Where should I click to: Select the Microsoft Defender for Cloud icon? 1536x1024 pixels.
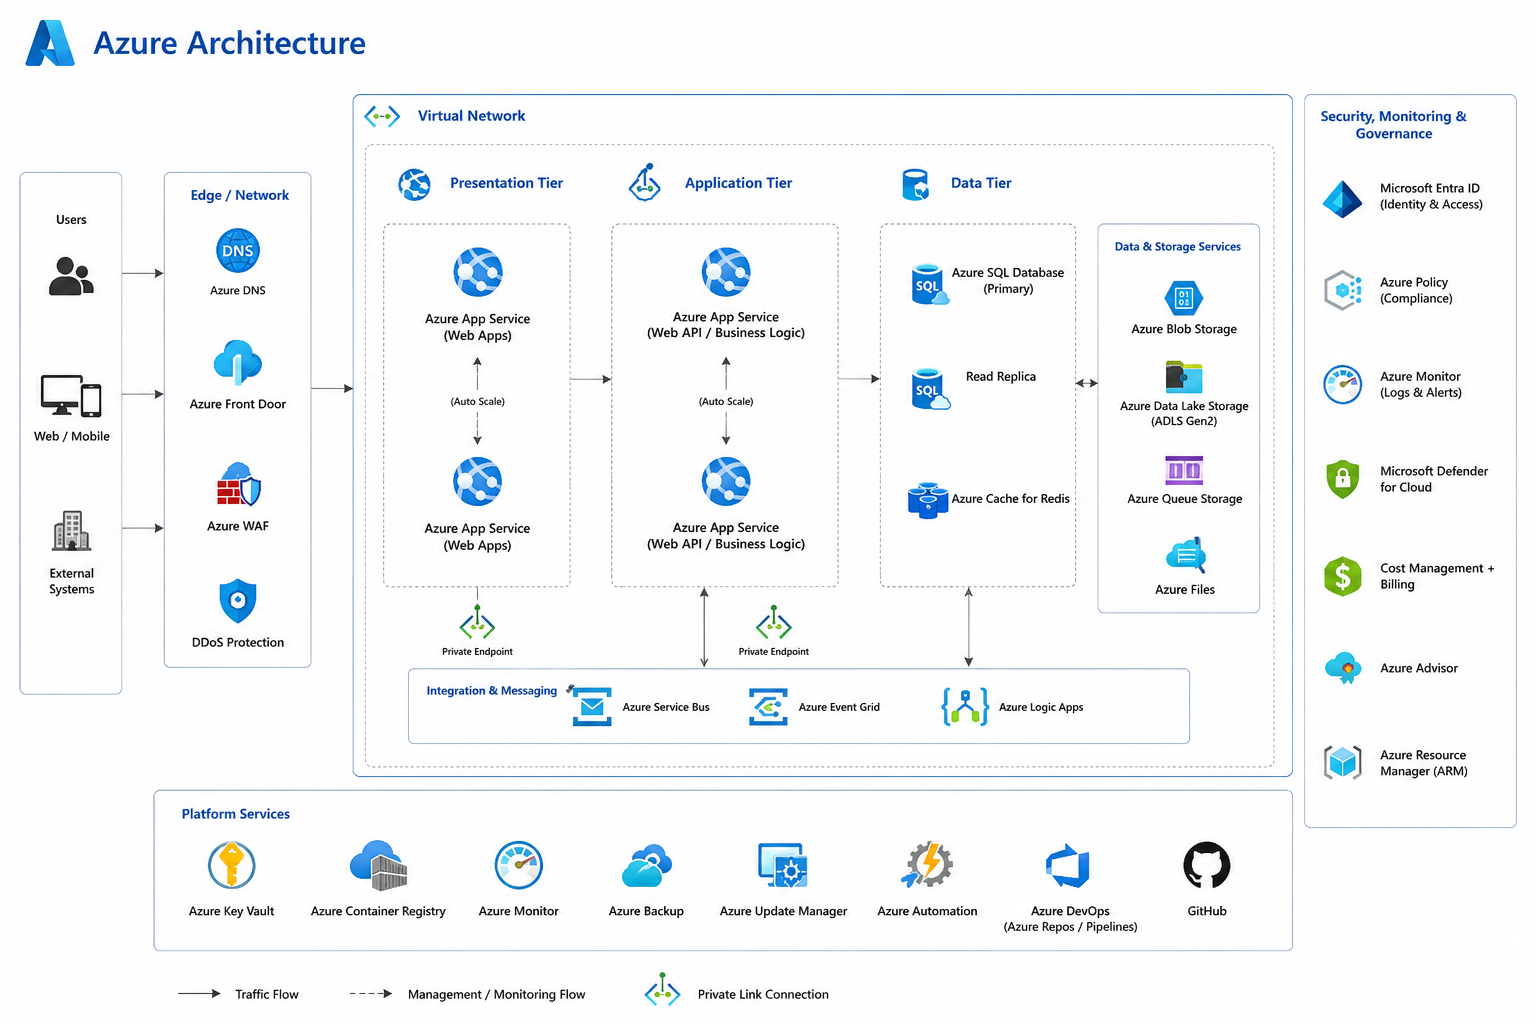(1343, 479)
